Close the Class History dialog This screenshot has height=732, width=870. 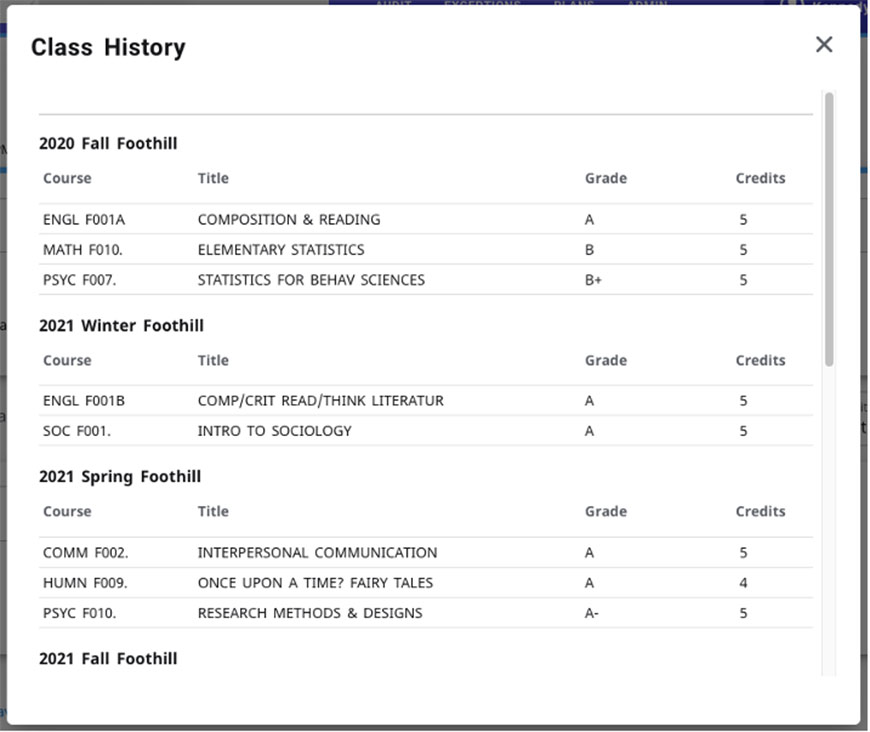(823, 44)
